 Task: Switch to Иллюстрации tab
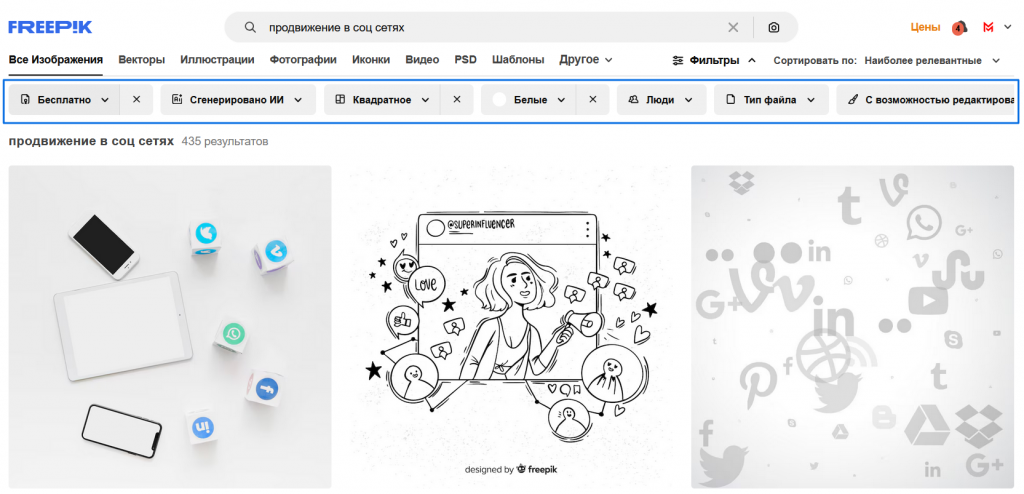click(x=217, y=60)
